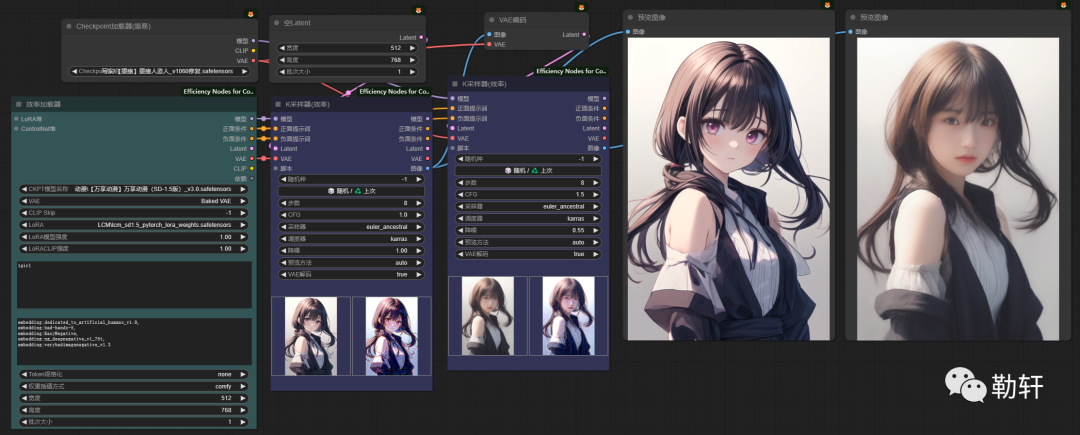Open 调度器 karras dropdown in CFG 1.5 sampler
This screenshot has height=435, width=1080.
click(x=528, y=219)
